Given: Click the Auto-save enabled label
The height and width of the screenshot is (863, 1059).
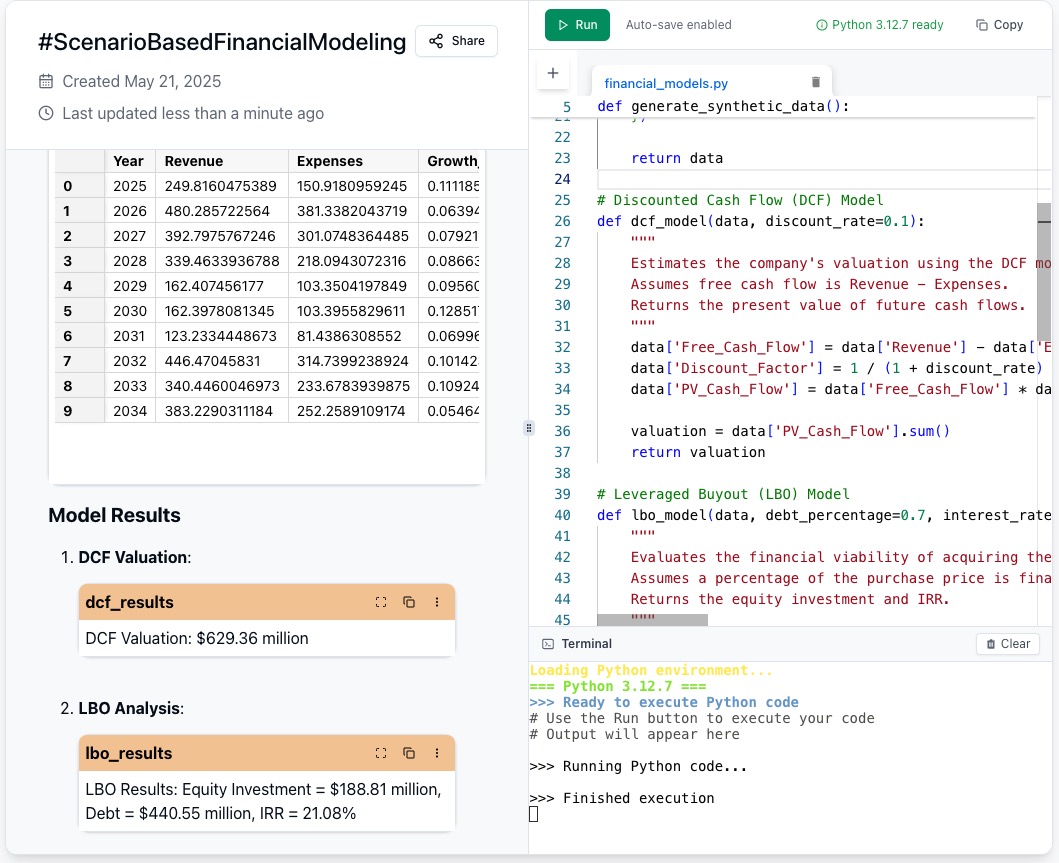Looking at the screenshot, I should (x=679, y=25).
